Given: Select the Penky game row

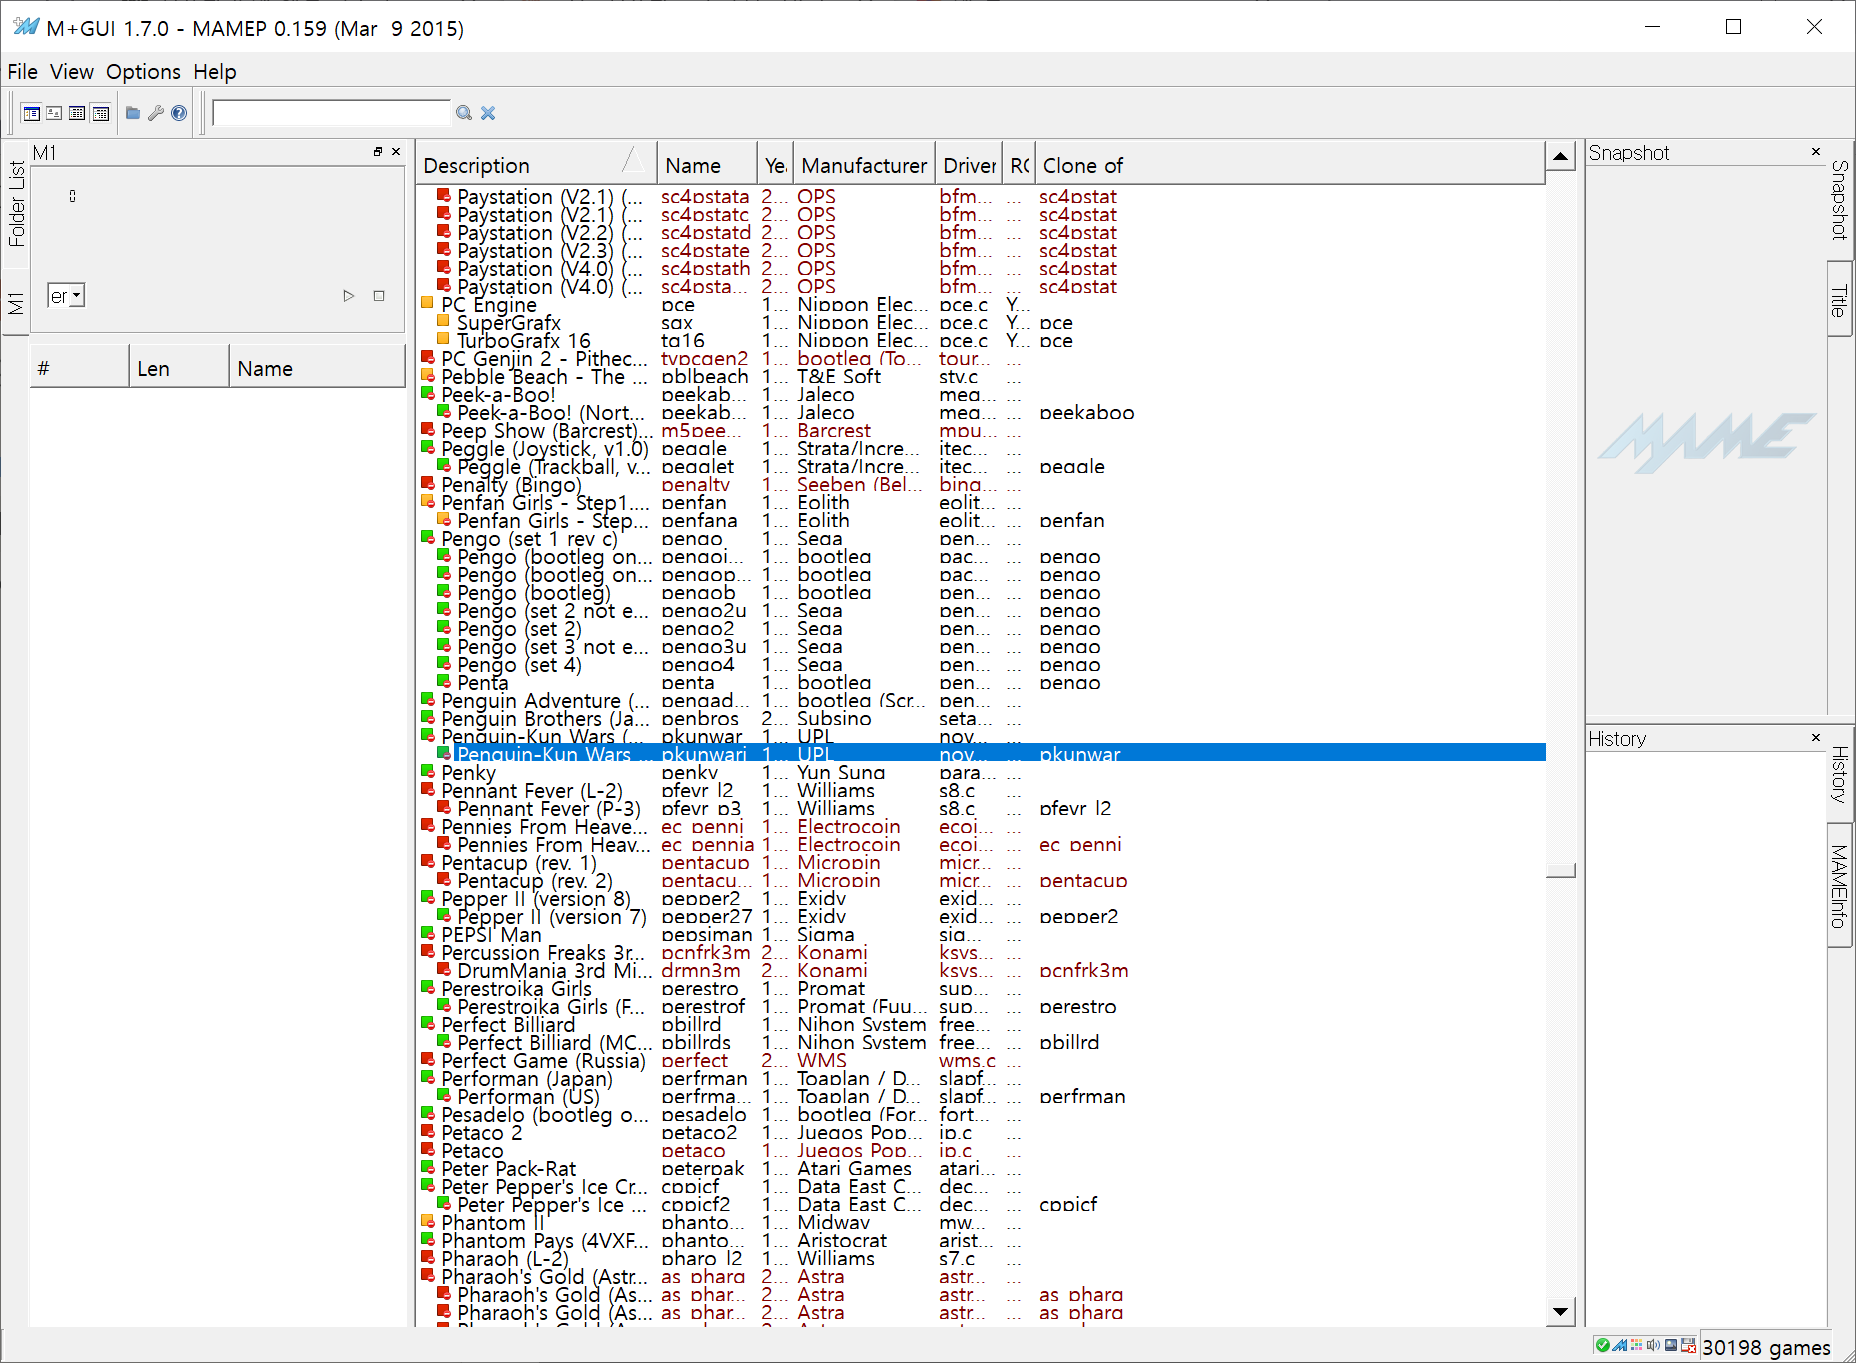Looking at the screenshot, I should [981, 773].
